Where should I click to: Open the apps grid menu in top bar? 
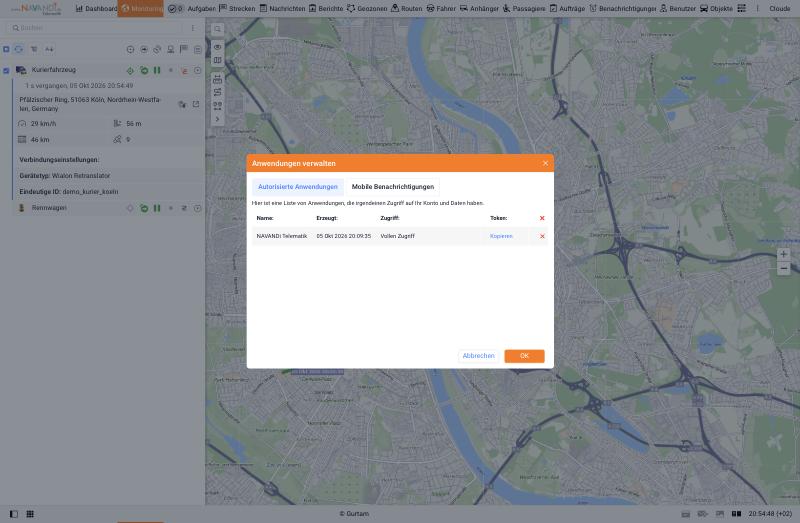(741, 8)
